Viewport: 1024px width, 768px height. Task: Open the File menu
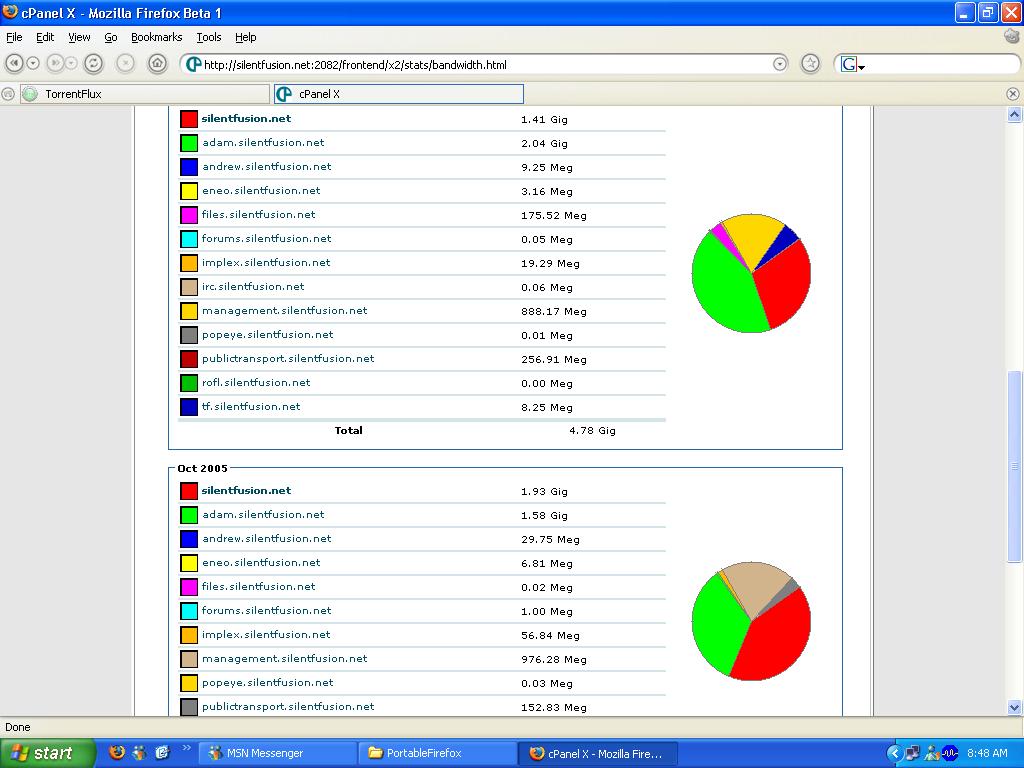14,37
